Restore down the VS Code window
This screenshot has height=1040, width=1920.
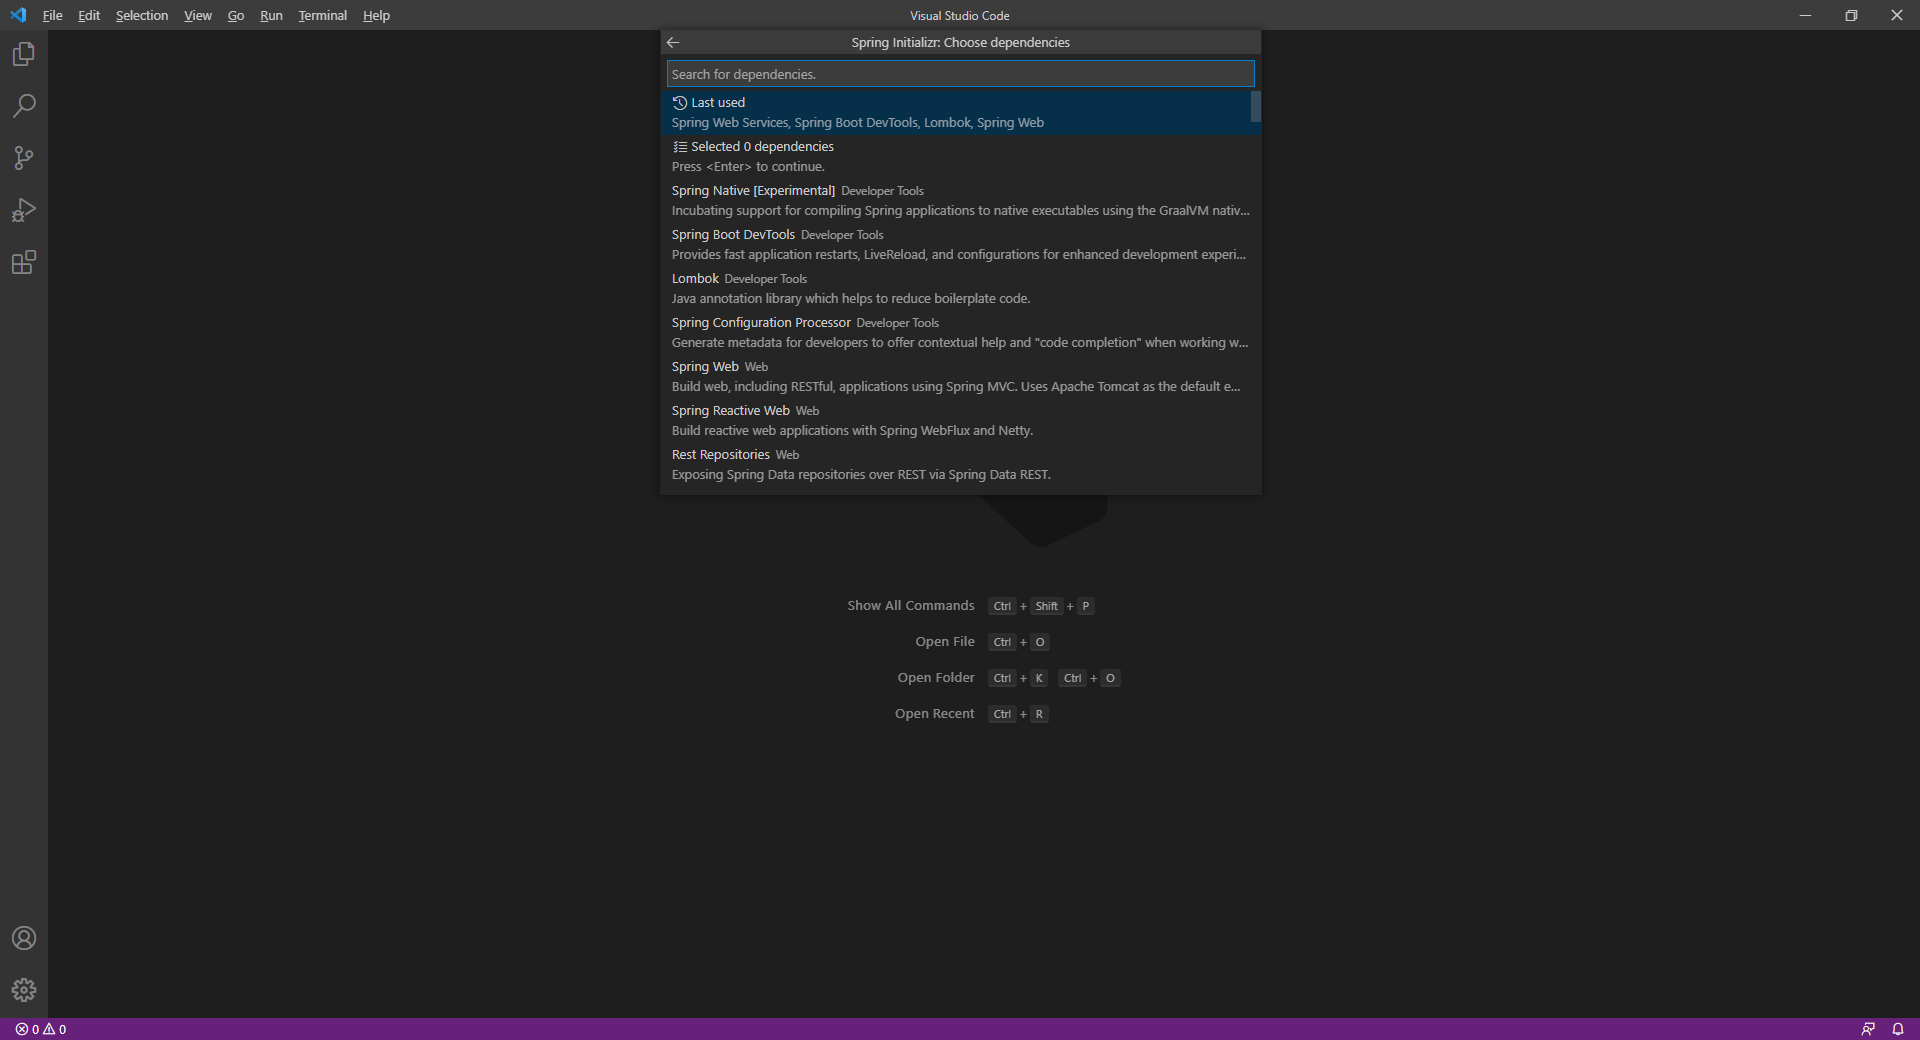[x=1851, y=15]
